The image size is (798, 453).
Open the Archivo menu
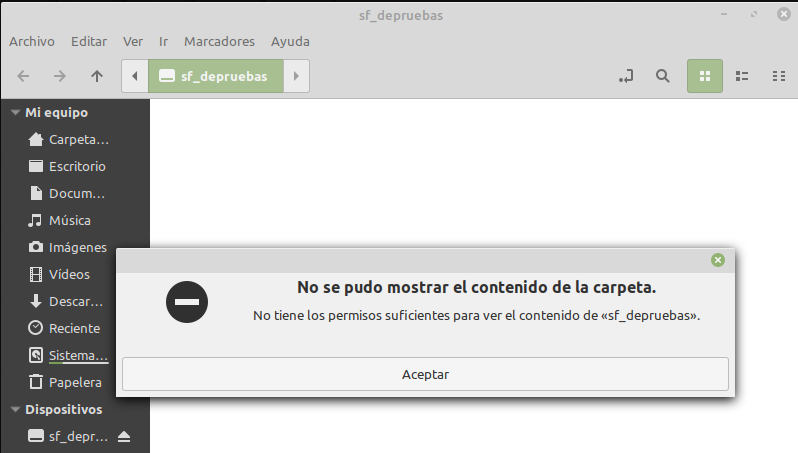[32, 42]
